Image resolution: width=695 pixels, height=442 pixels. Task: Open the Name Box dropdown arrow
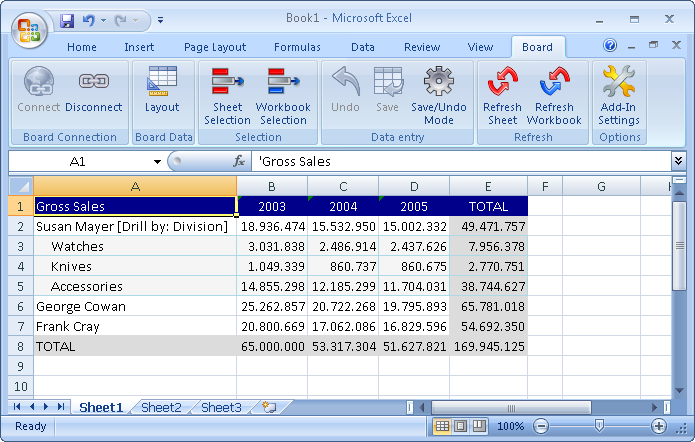[x=157, y=161]
